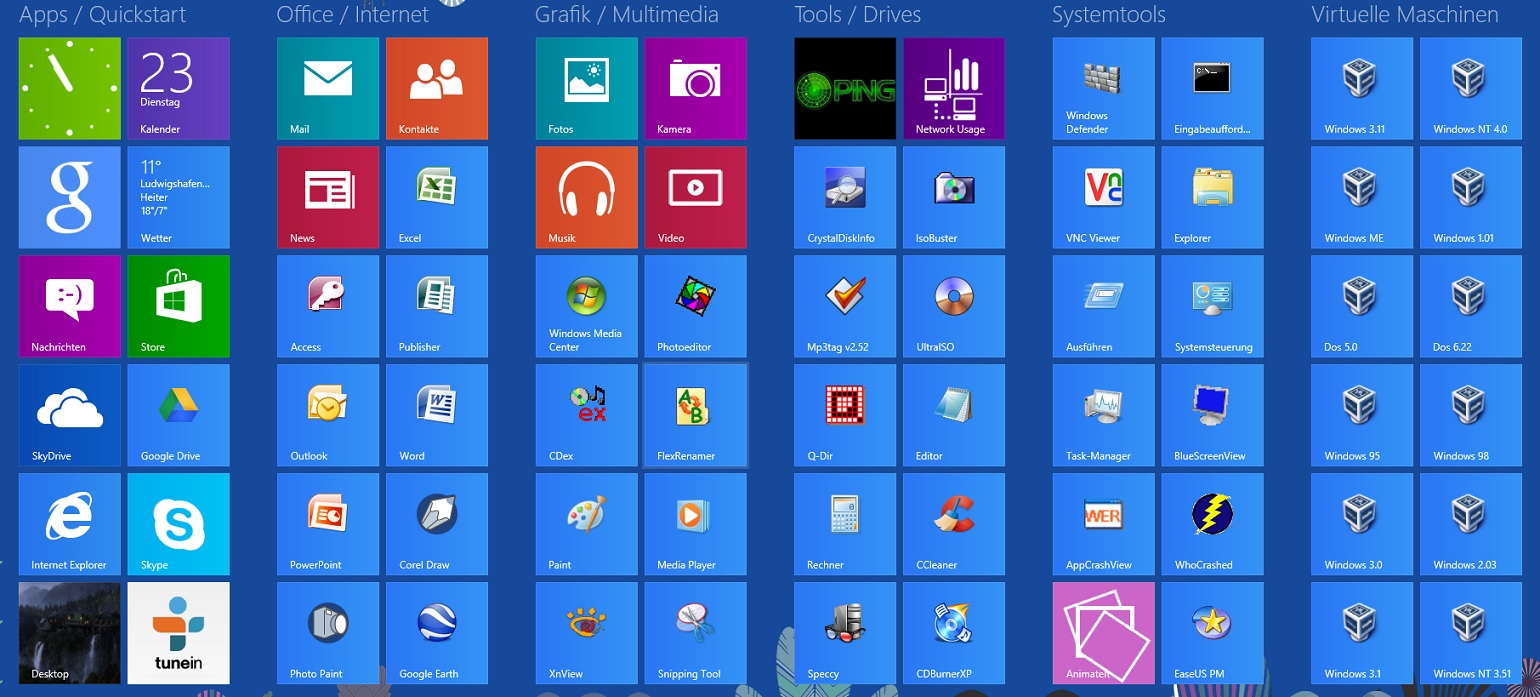Open the SkyDrive tile
This screenshot has height=697, width=1540.
[x=70, y=415]
